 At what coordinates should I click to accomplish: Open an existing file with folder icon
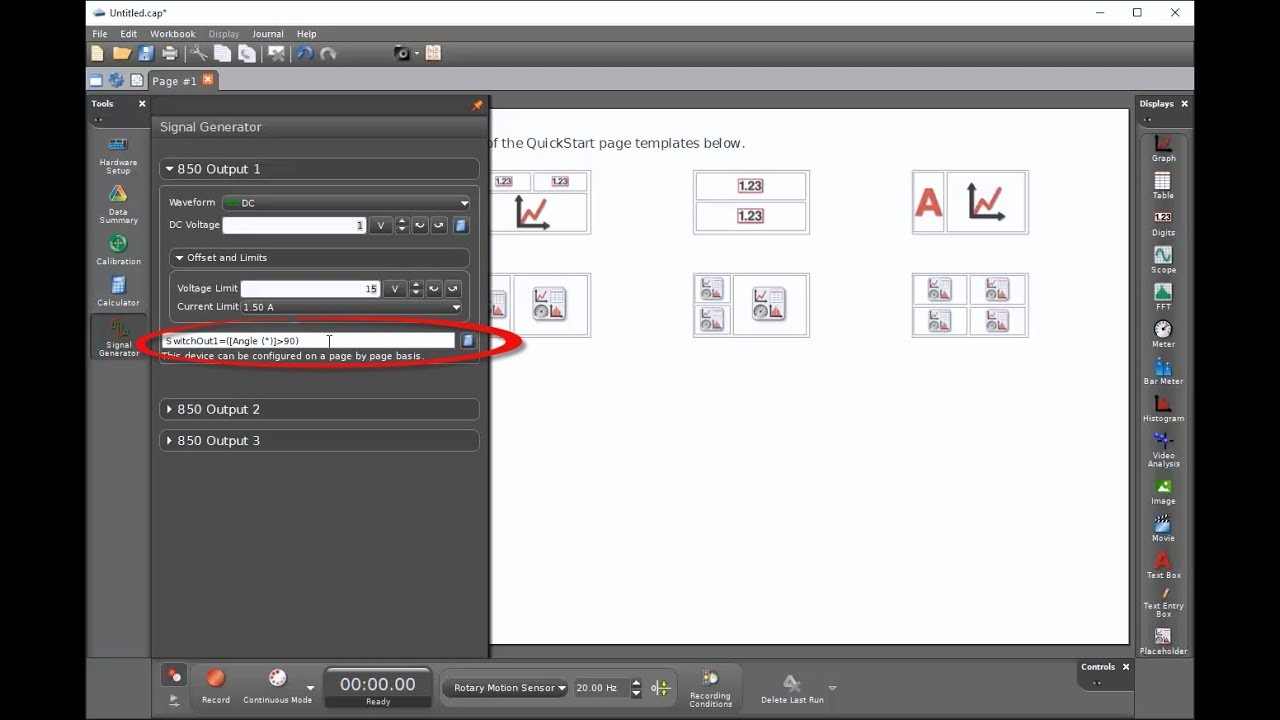[121, 53]
